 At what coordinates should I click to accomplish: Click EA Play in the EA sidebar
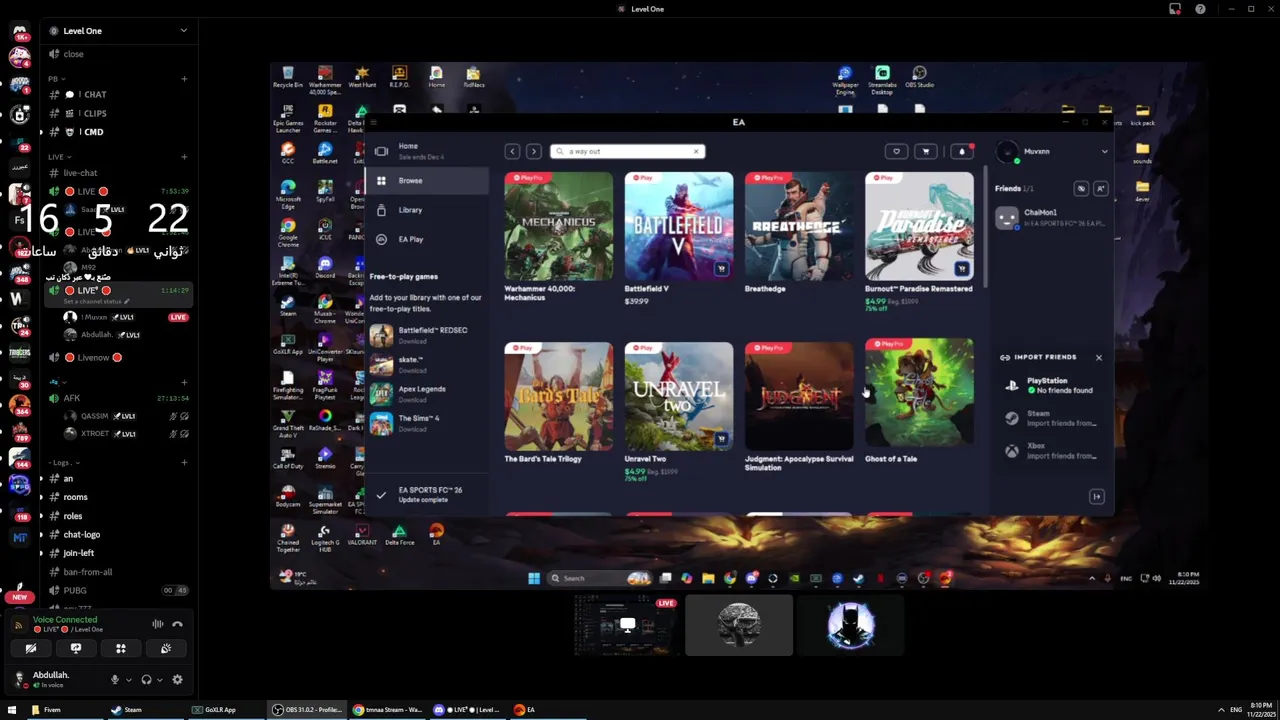click(427, 239)
